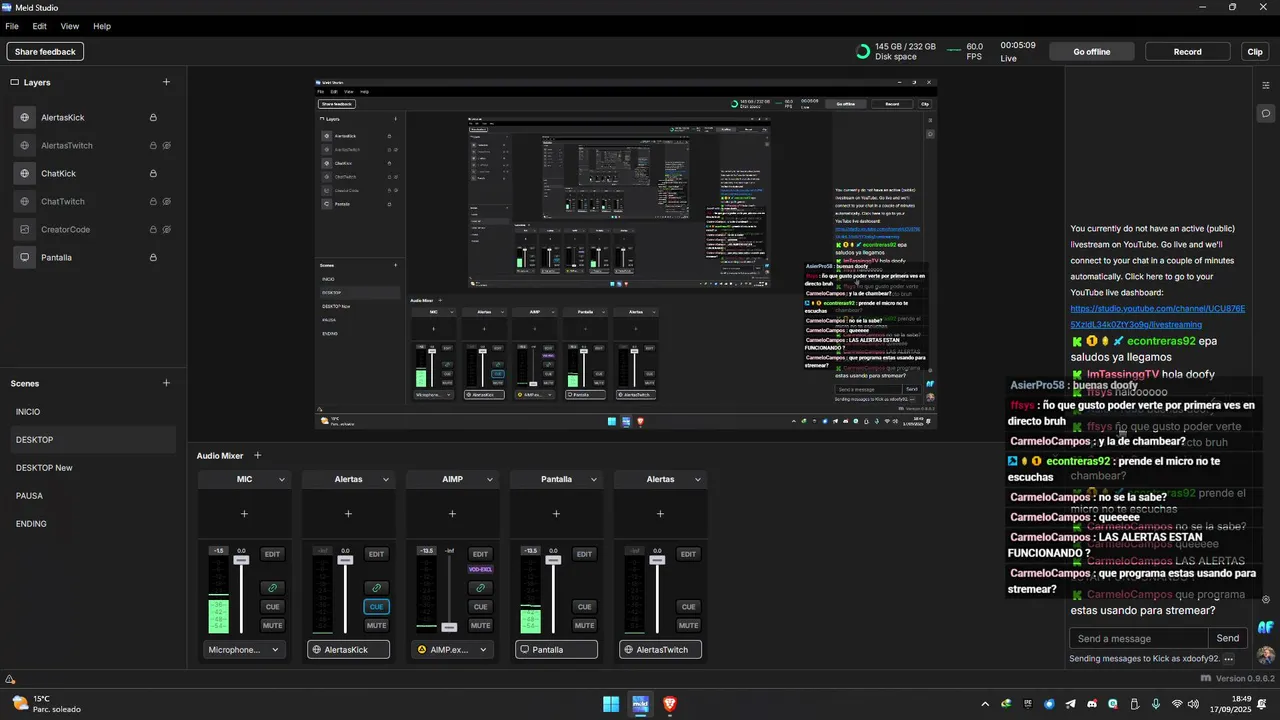Click the warning triangle in the status bar
This screenshot has width=1280, height=720.
[x=10, y=679]
